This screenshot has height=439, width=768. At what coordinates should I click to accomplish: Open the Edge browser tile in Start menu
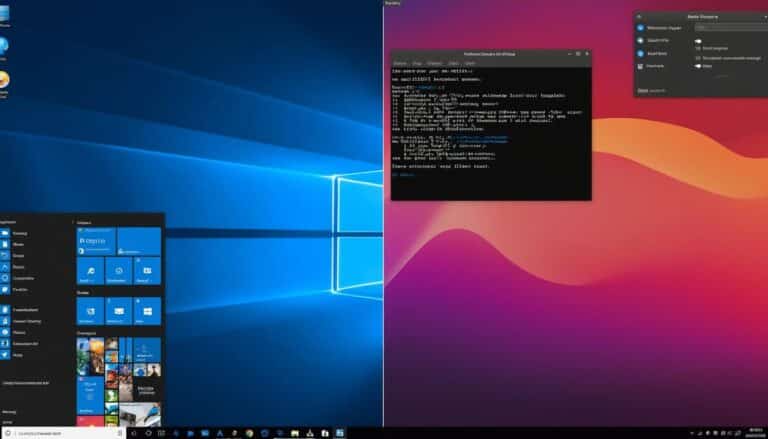(90, 270)
